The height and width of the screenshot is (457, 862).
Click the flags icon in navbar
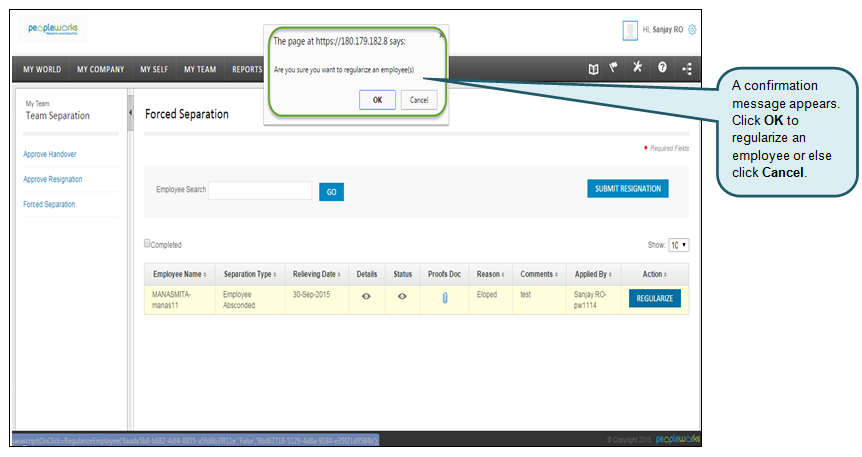pyautogui.click(x=614, y=69)
